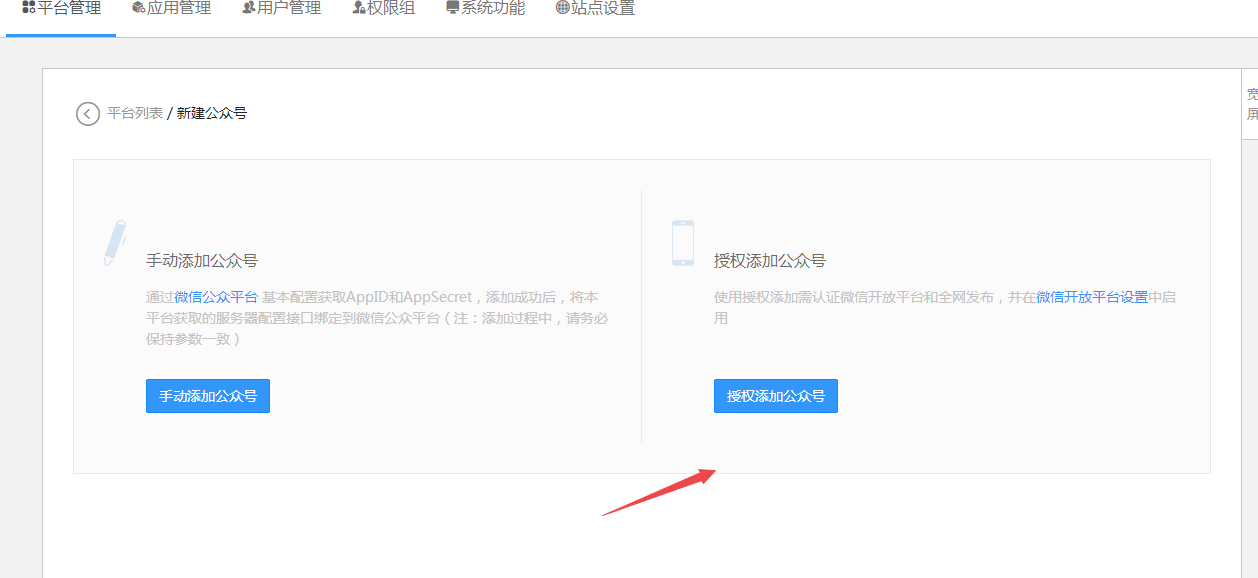Viewport: 1258px width, 578px height.
Task: Select the 系统功能 monitor icon
Action: [x=452, y=6]
